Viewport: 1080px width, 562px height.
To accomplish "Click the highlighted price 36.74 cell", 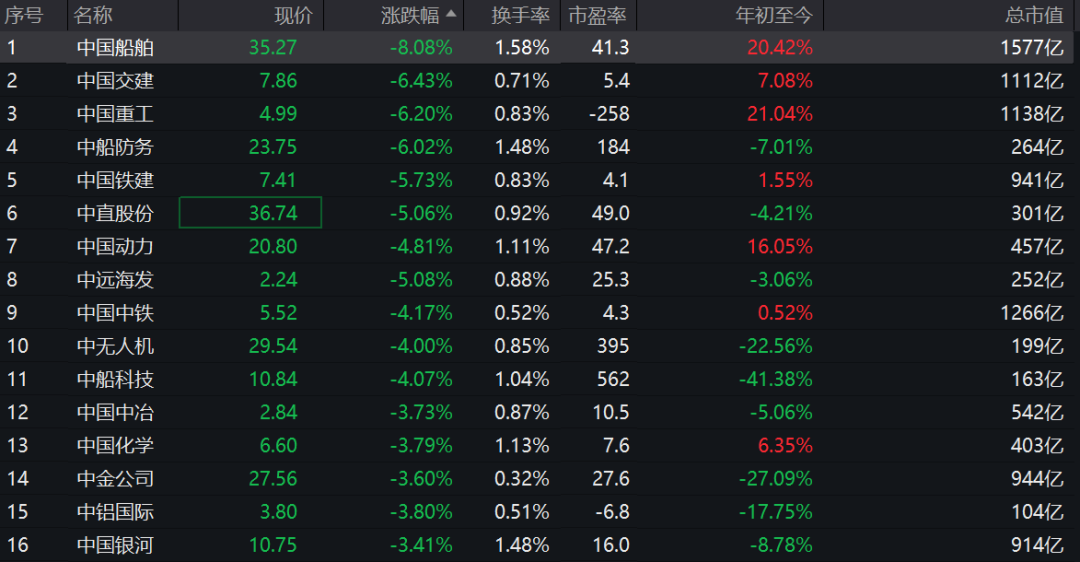I will click(x=250, y=212).
